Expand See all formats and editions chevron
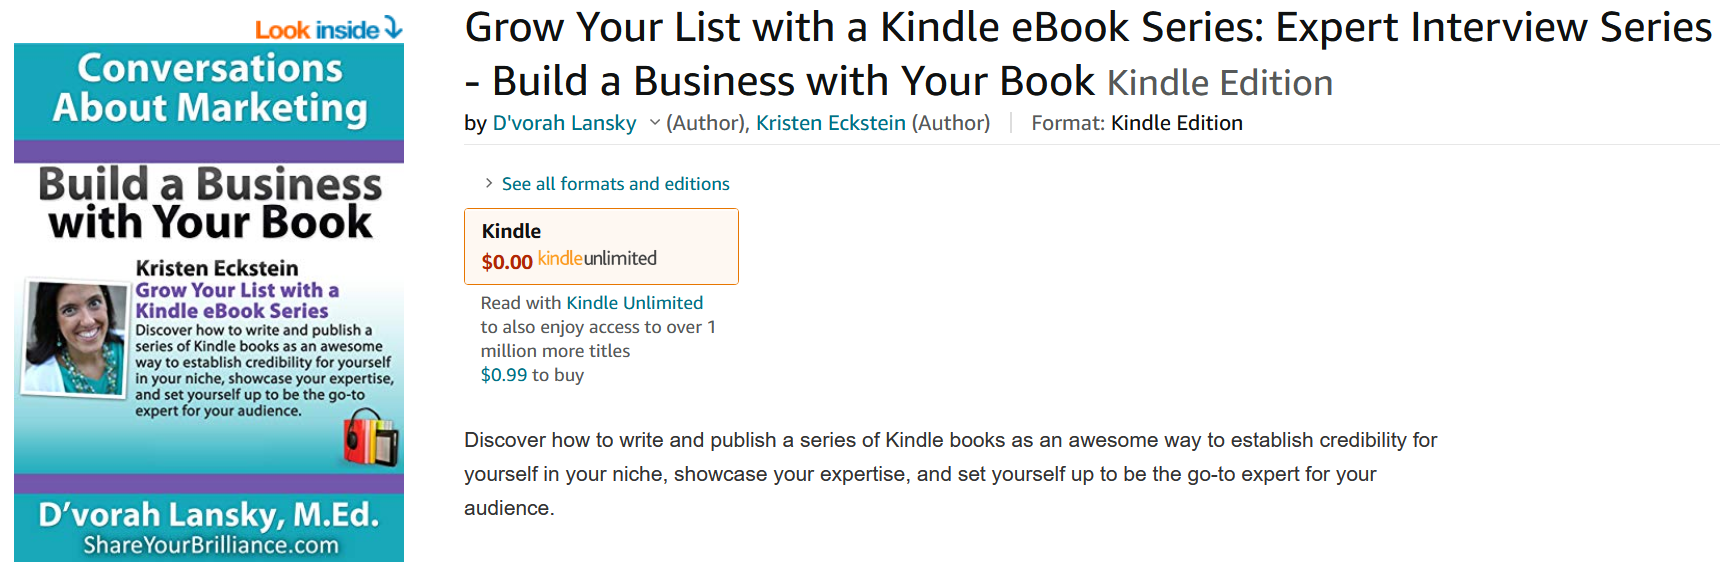This screenshot has width=1720, height=564. pyautogui.click(x=489, y=183)
